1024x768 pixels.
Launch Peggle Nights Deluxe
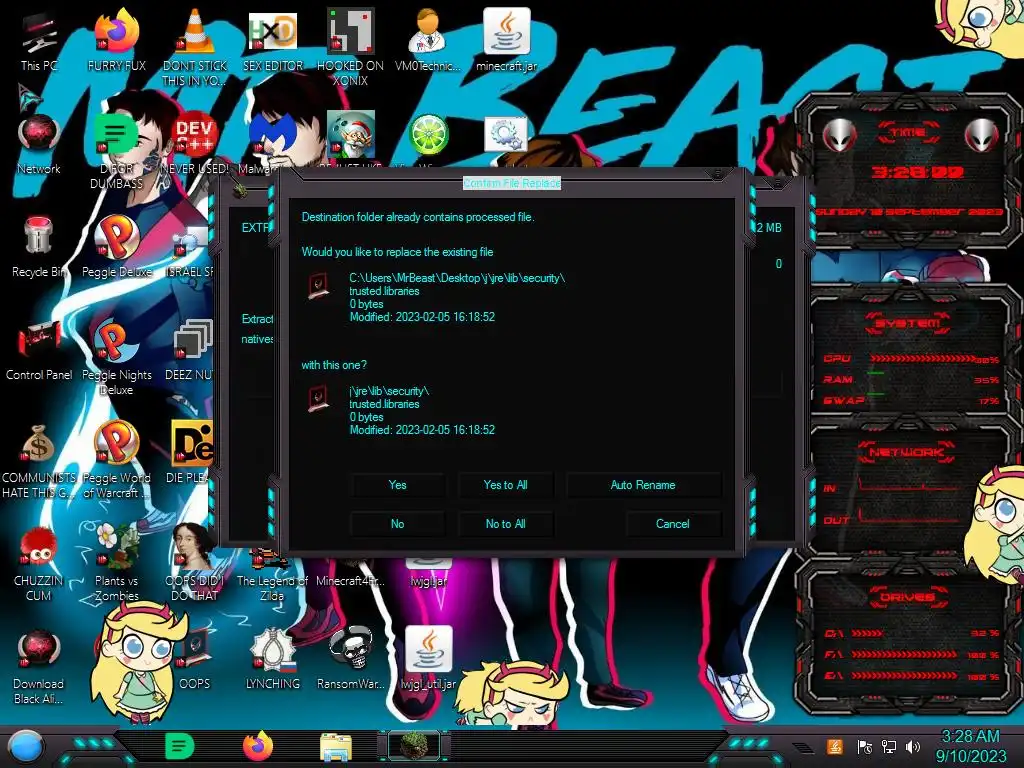(x=116, y=357)
